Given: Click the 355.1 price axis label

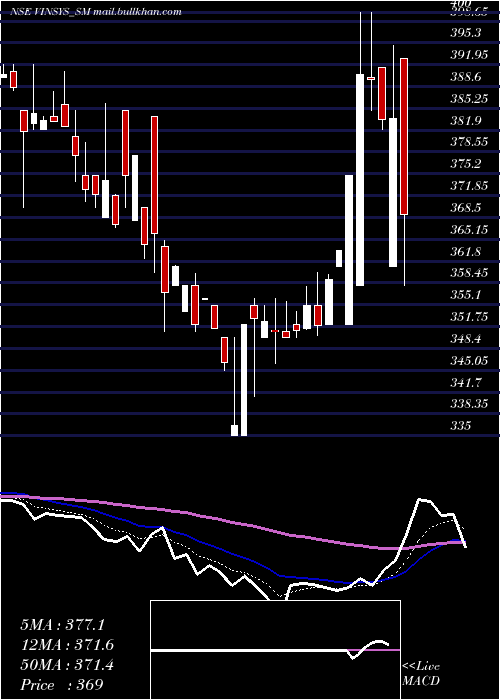Looking at the screenshot, I should (x=466, y=294).
